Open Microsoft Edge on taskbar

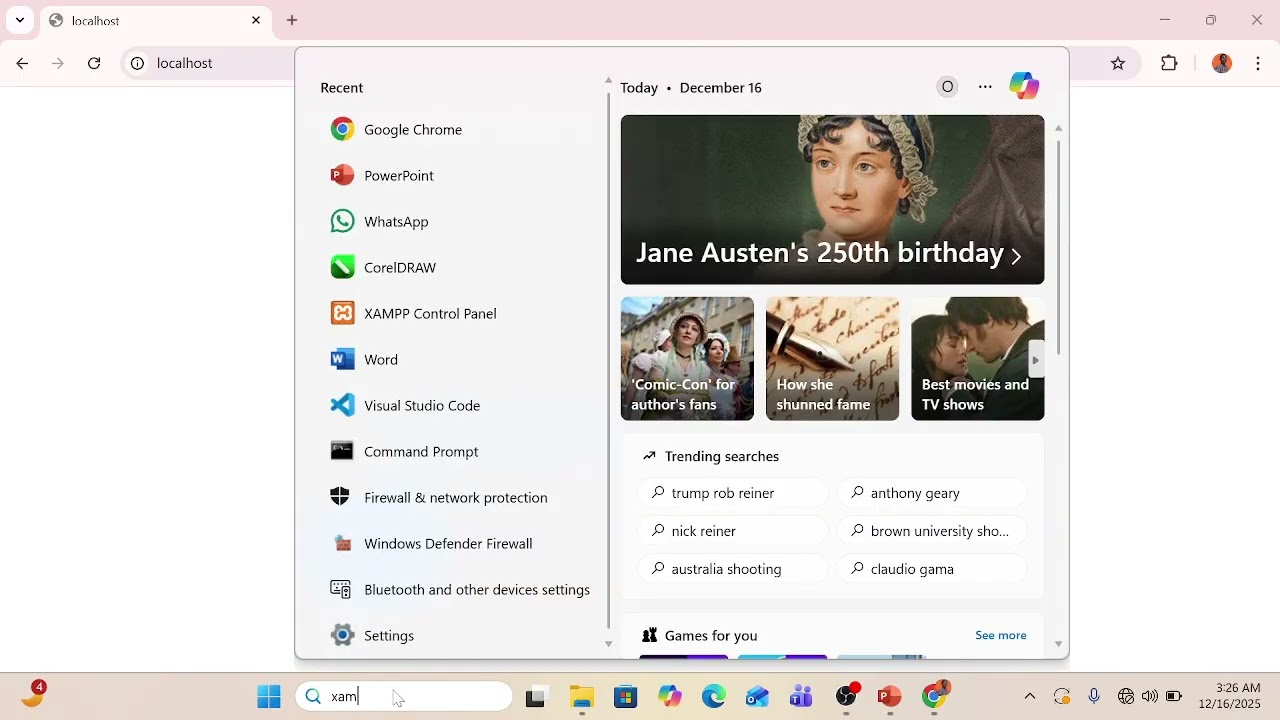[714, 697]
